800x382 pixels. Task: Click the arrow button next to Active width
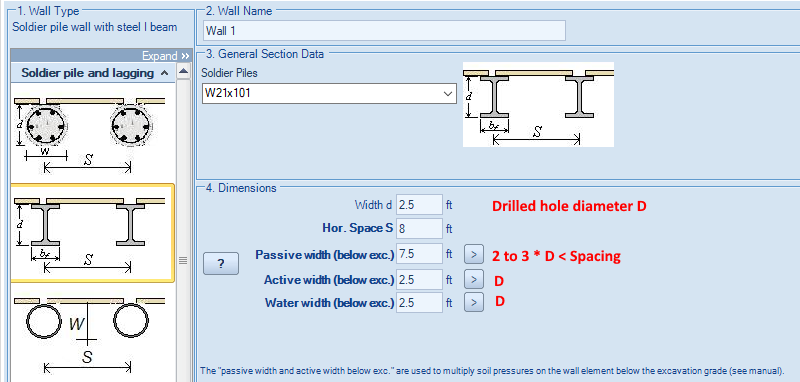pos(473,279)
